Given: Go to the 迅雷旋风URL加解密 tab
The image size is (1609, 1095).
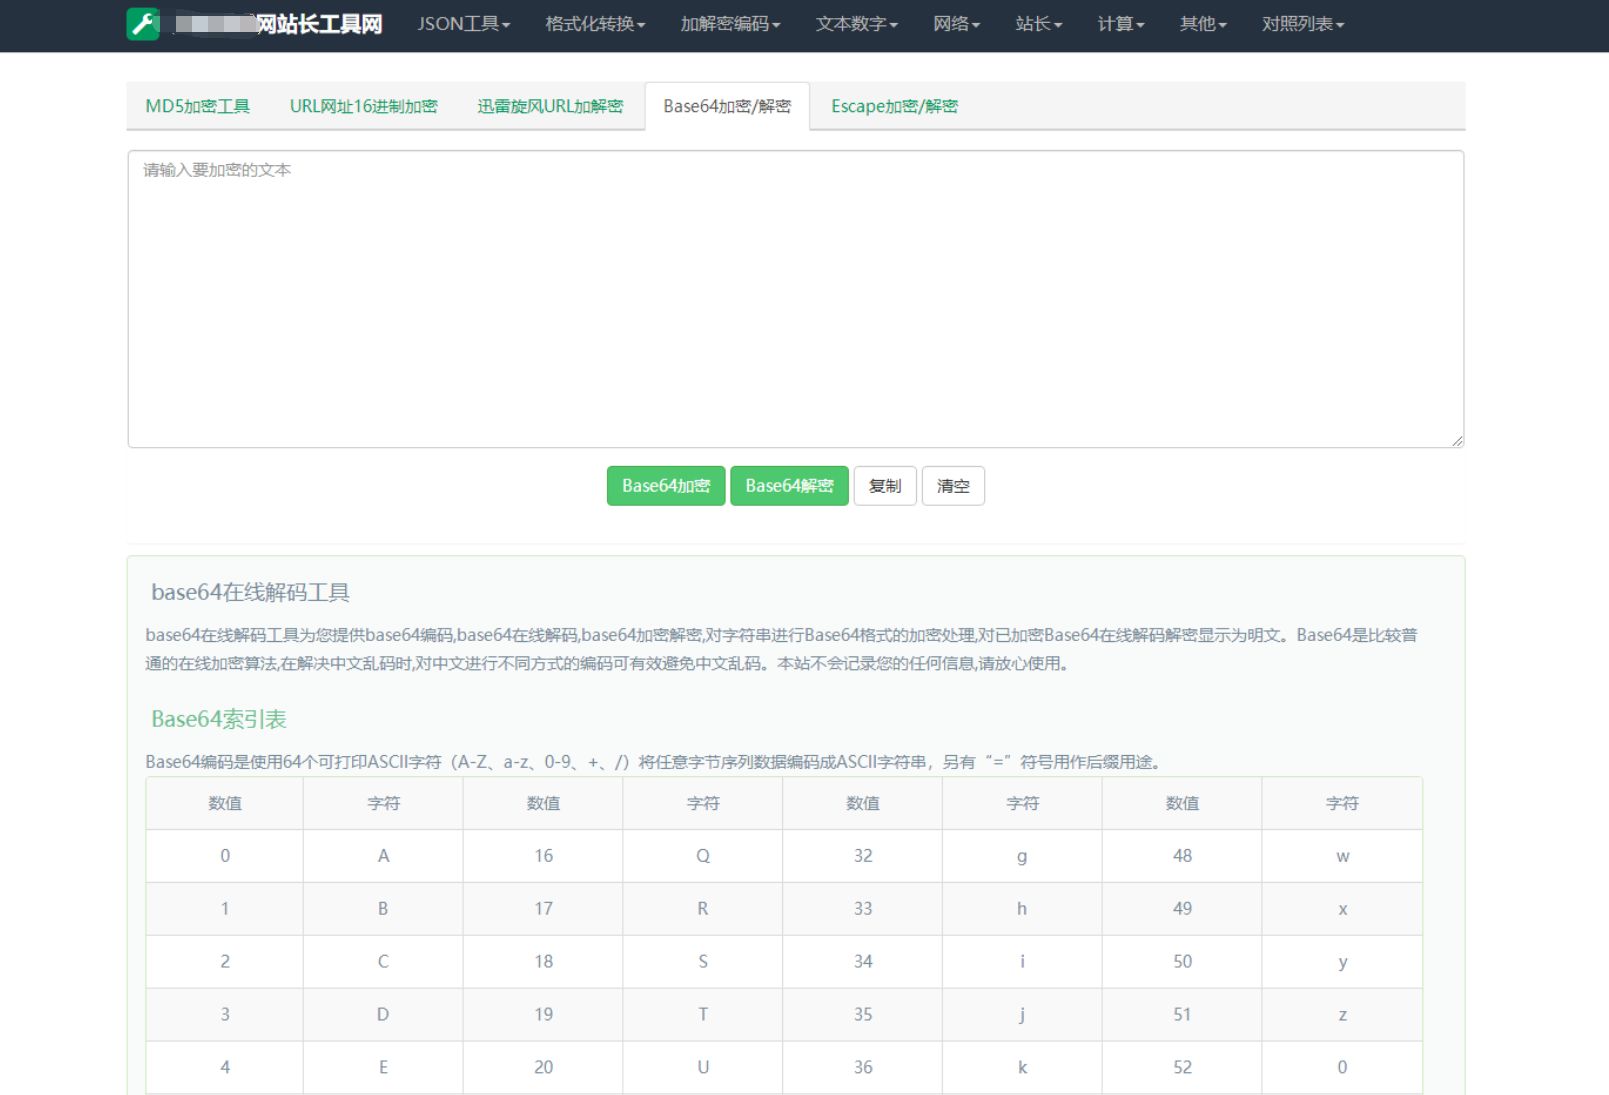Looking at the screenshot, I should (x=550, y=106).
